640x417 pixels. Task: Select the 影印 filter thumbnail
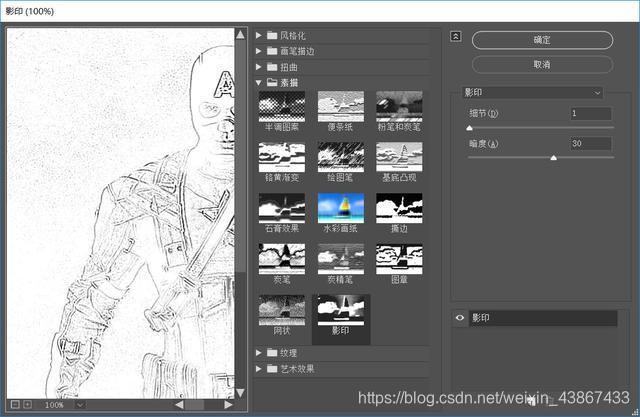point(341,311)
